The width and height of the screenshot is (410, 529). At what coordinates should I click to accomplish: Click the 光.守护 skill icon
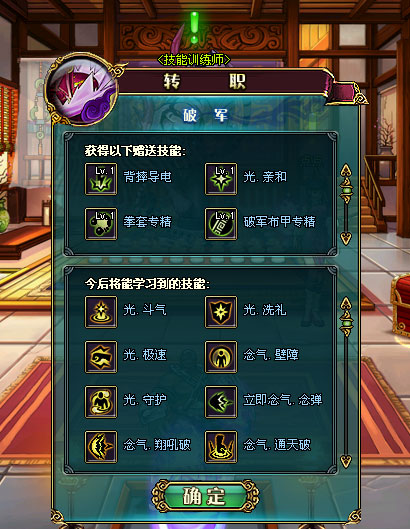101,402
